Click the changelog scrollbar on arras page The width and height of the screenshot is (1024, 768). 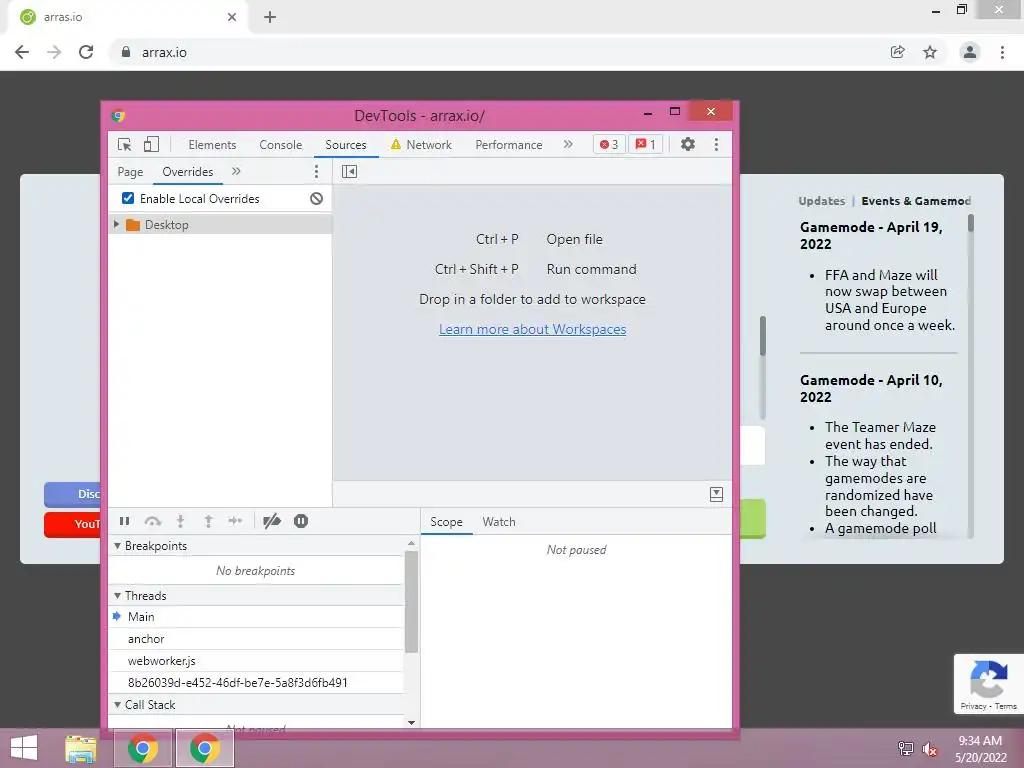pos(970,223)
